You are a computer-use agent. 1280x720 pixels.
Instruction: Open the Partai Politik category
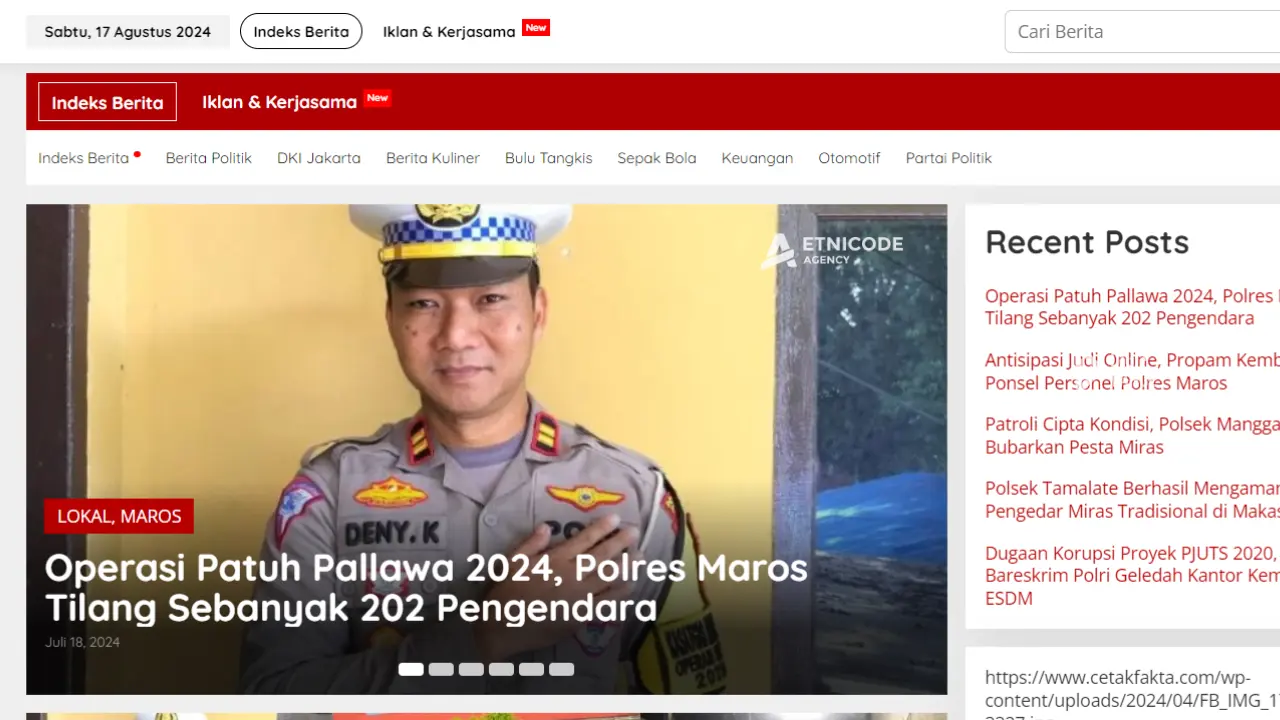tap(948, 158)
